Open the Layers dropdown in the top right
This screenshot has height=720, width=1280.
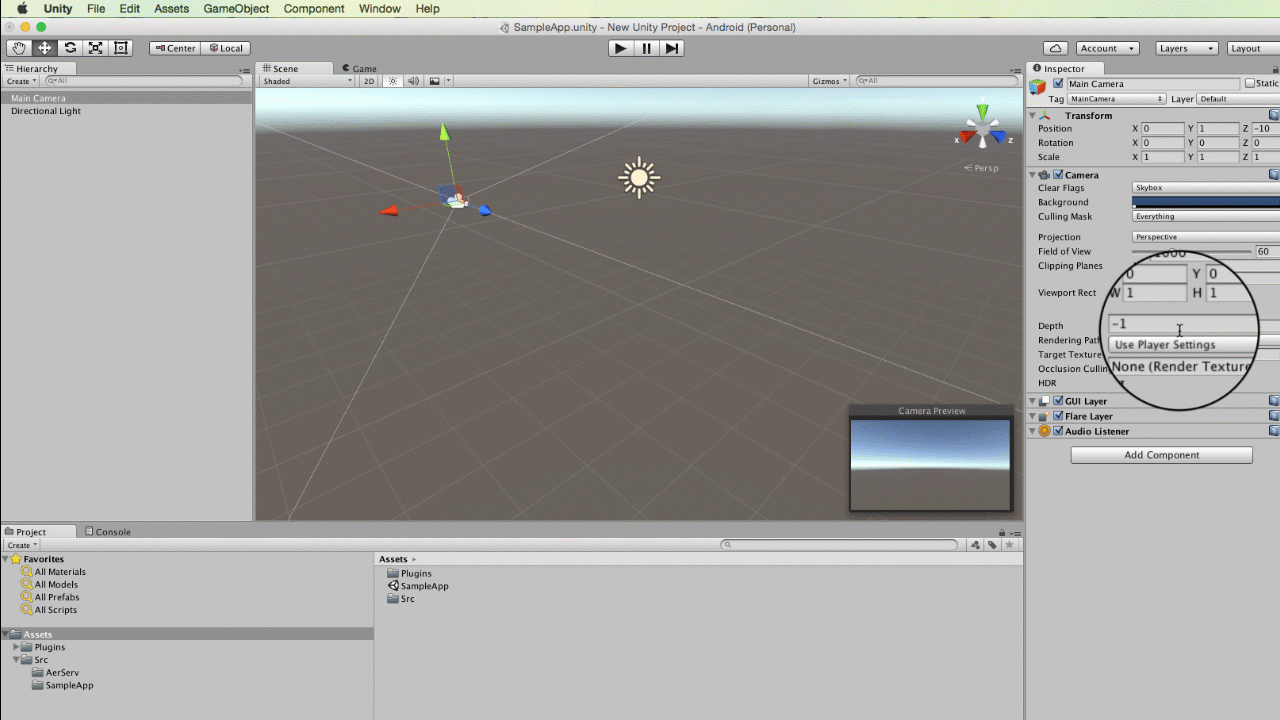1185,47
